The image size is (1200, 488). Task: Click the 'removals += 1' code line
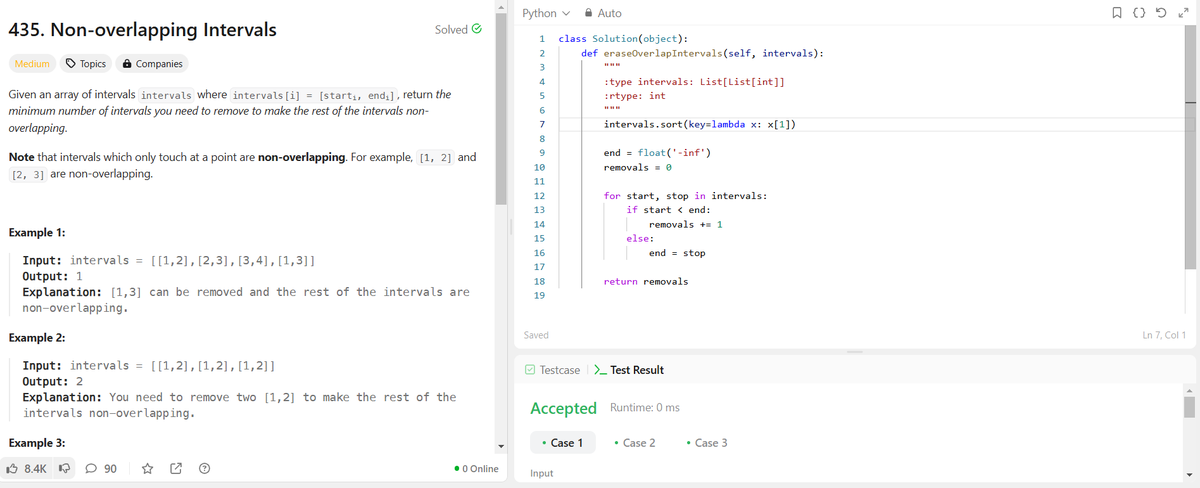(686, 225)
